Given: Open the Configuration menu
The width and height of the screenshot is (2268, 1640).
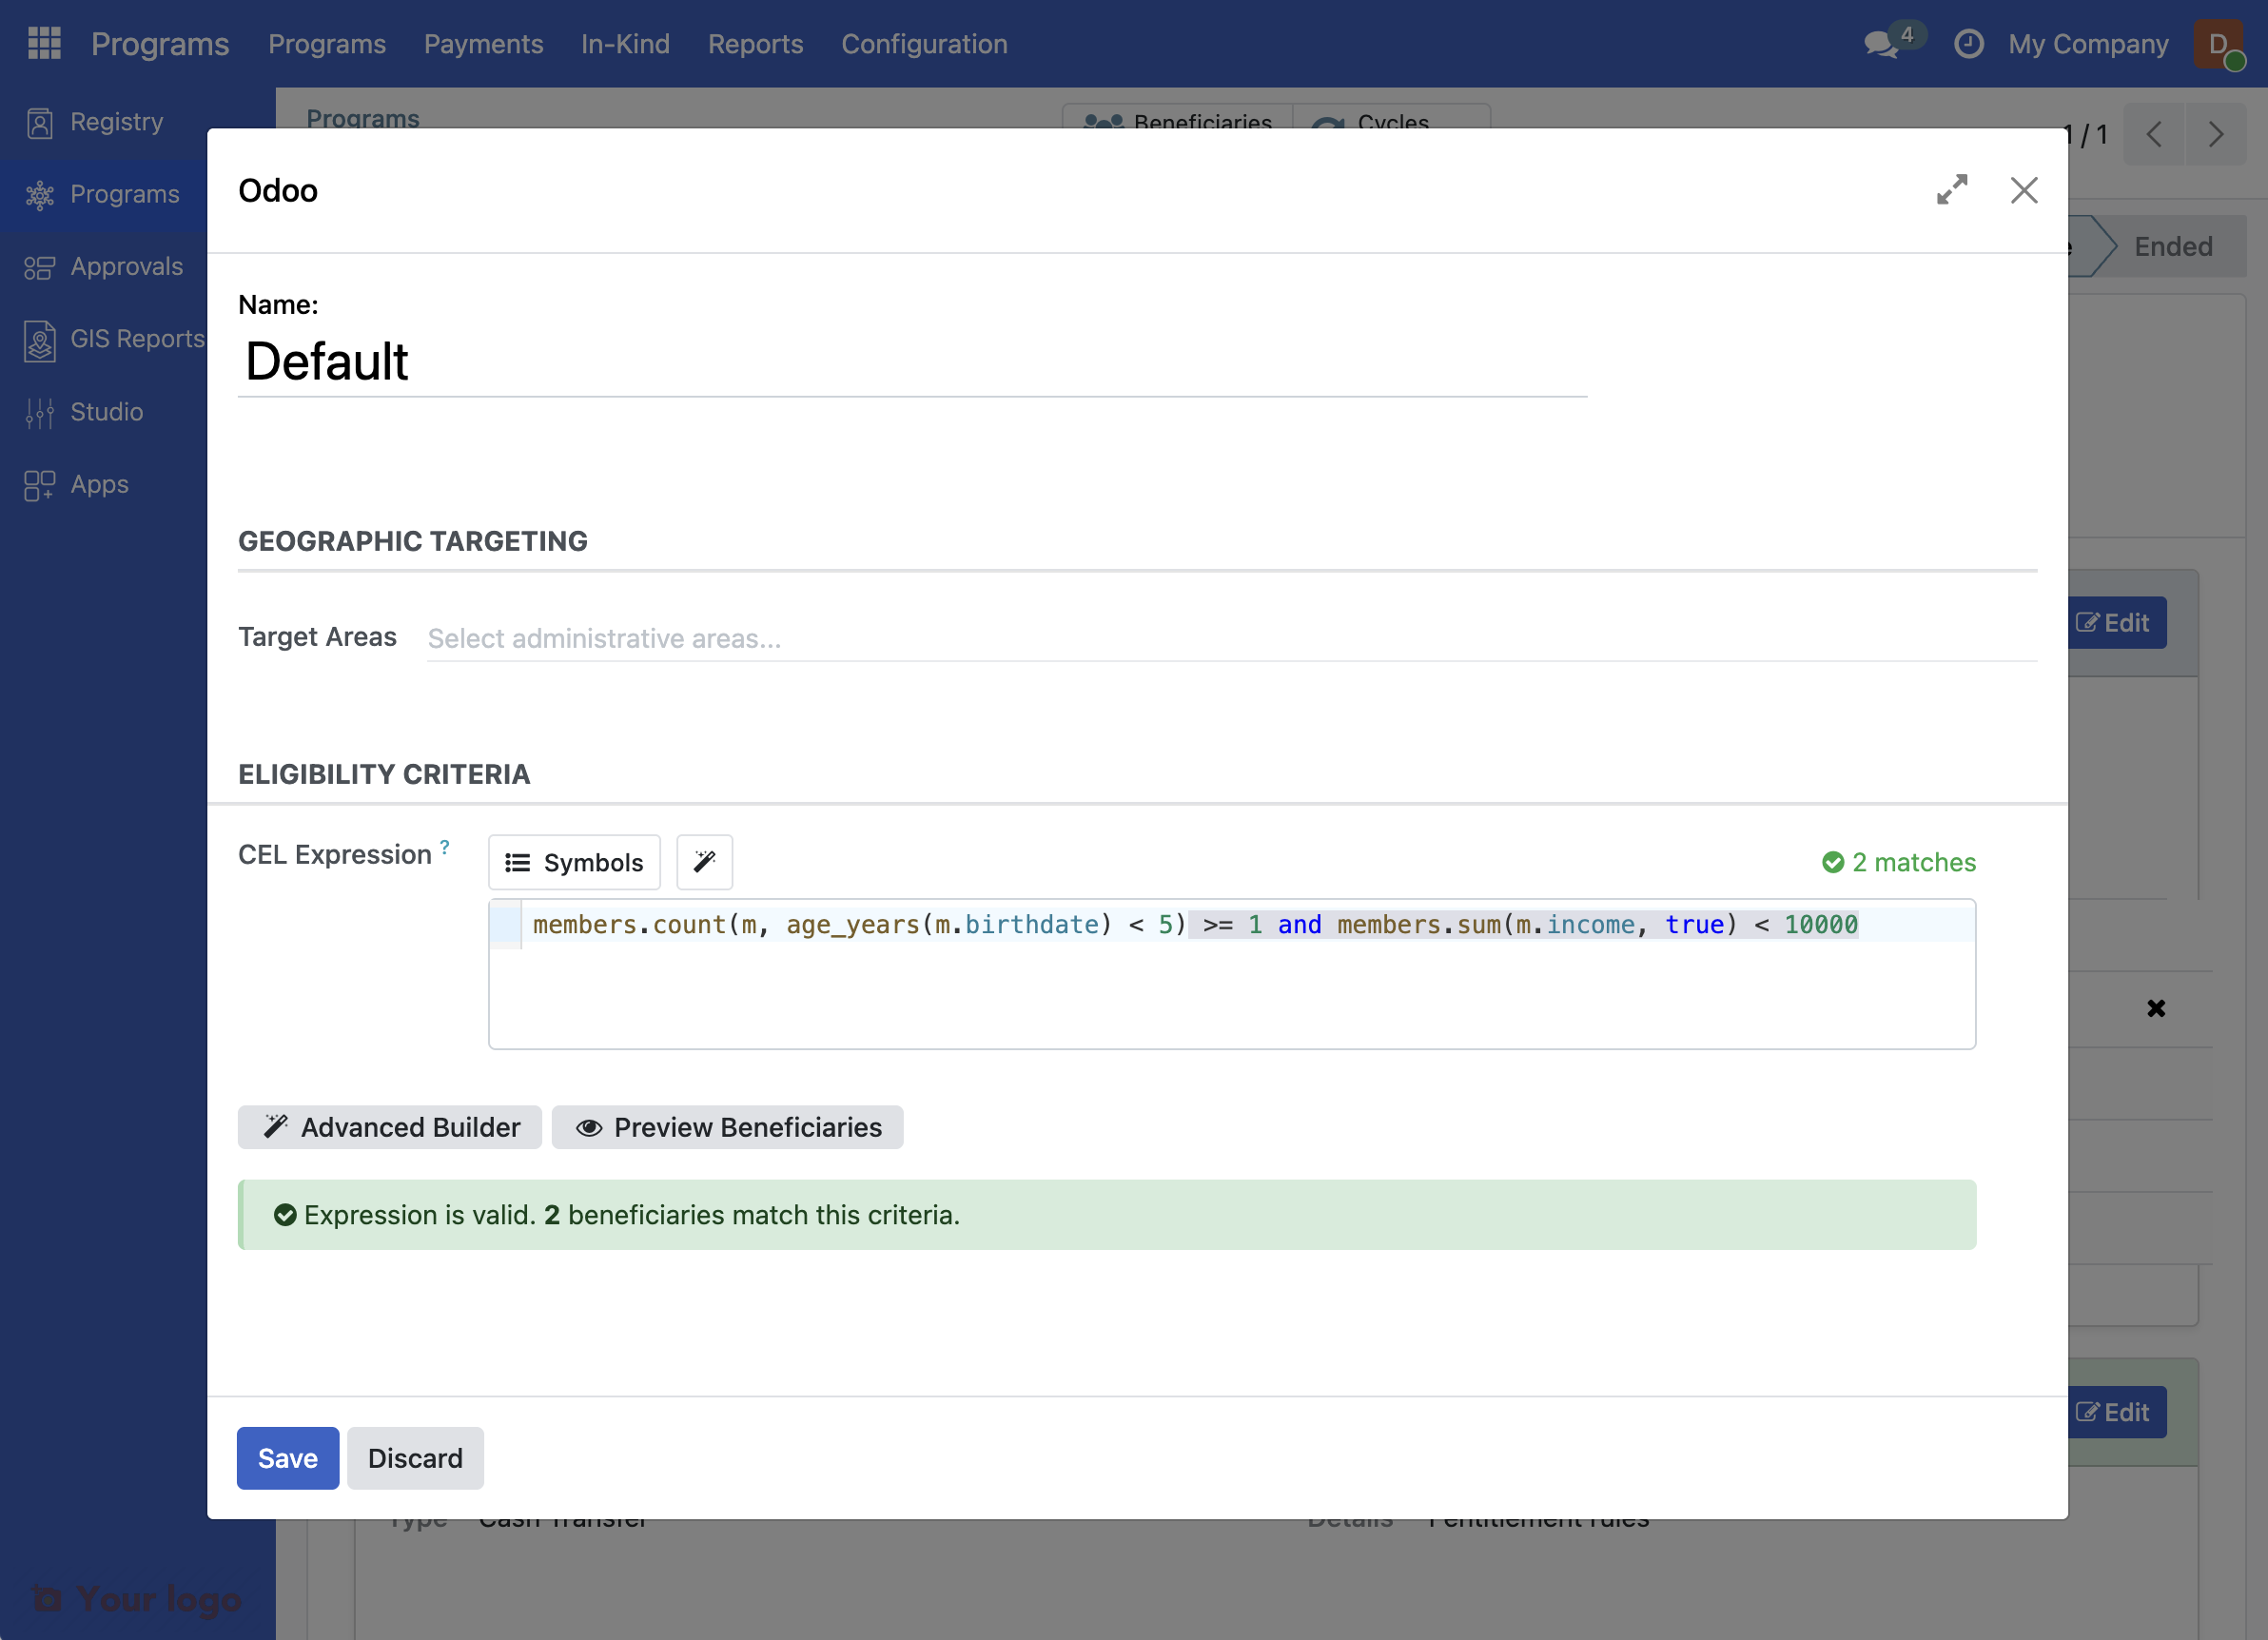Looking at the screenshot, I should click(923, 44).
